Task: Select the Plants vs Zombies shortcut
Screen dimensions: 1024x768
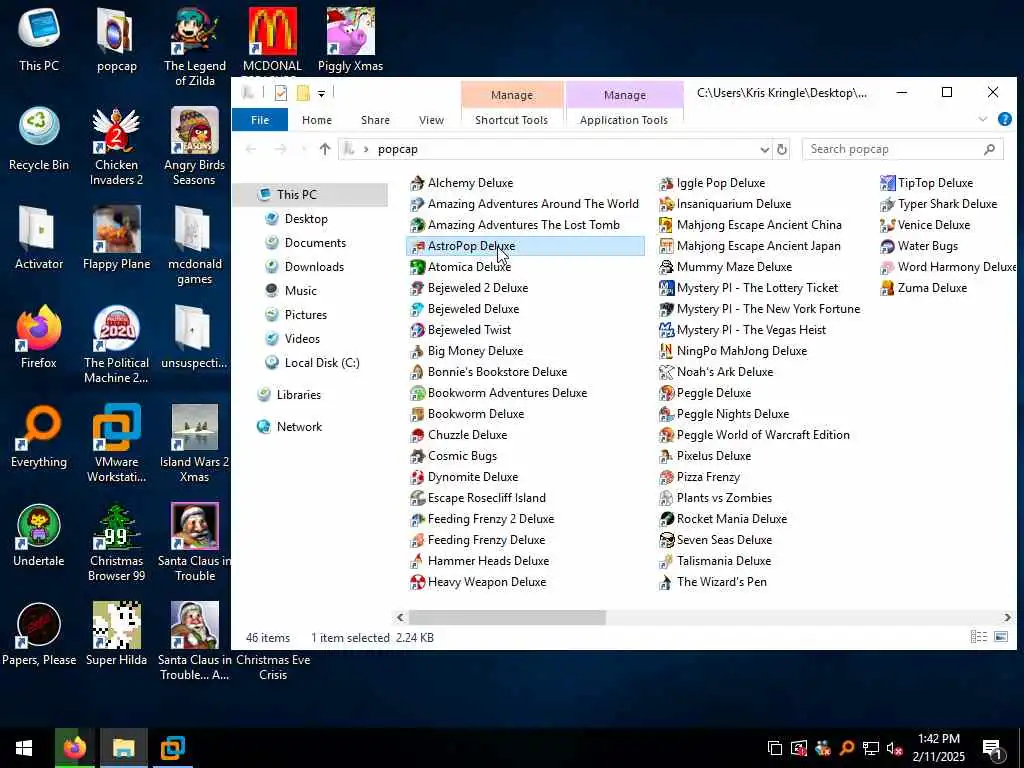Action: (x=724, y=498)
